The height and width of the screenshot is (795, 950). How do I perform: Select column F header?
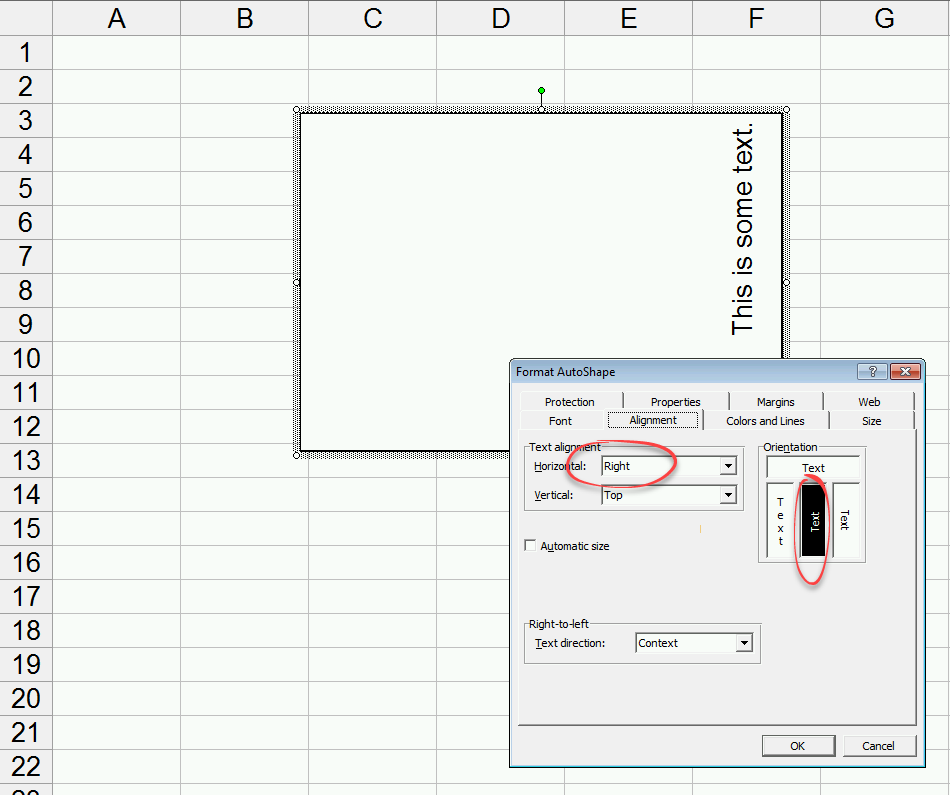click(x=756, y=18)
